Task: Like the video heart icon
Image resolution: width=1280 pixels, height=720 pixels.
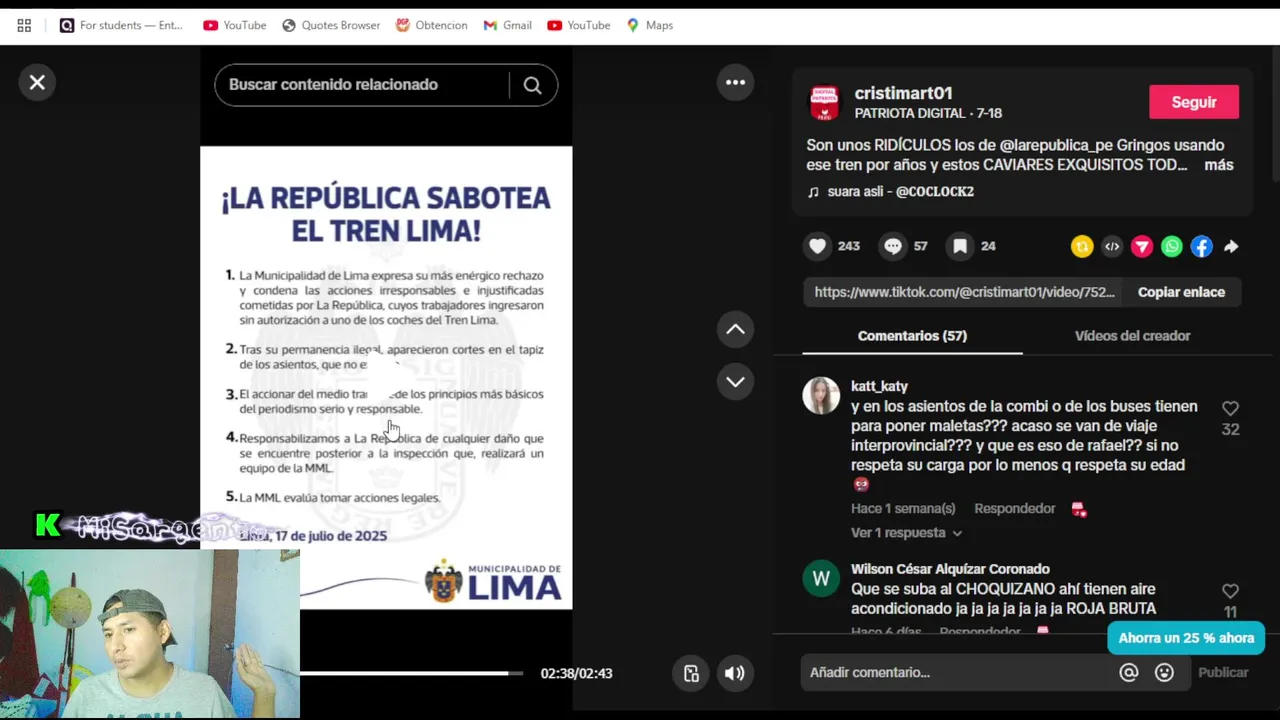Action: tap(818, 246)
